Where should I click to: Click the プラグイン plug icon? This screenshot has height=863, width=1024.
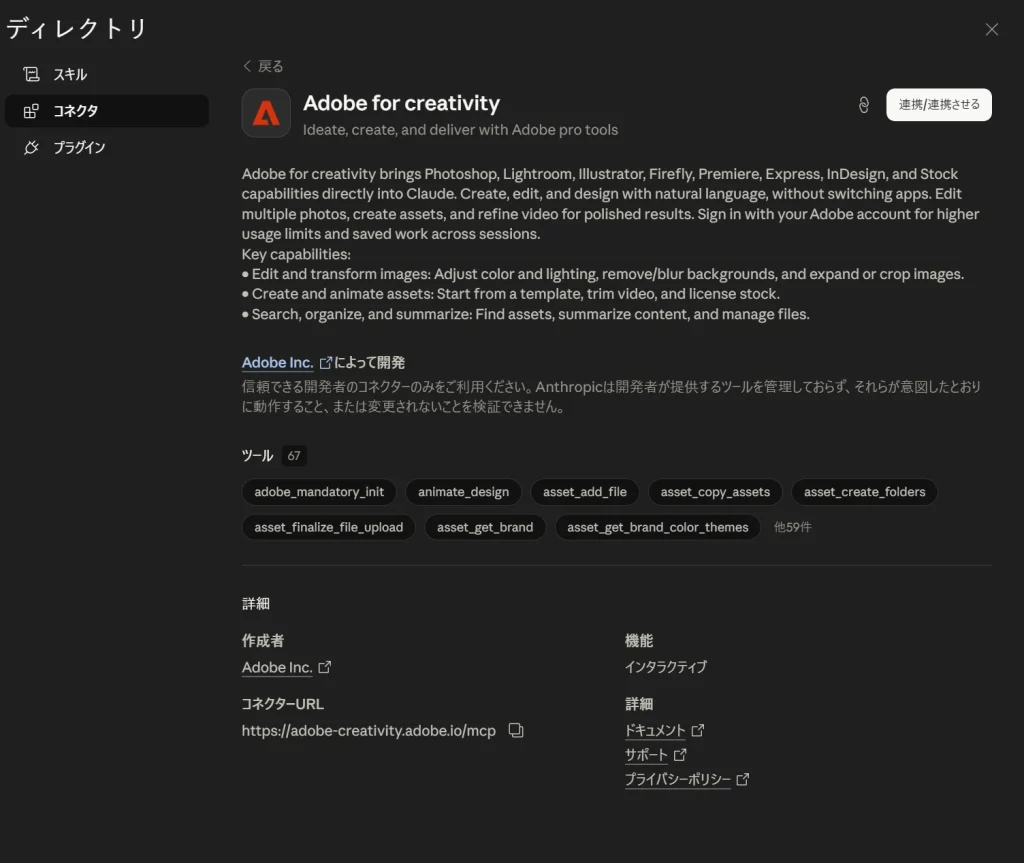[x=31, y=148]
